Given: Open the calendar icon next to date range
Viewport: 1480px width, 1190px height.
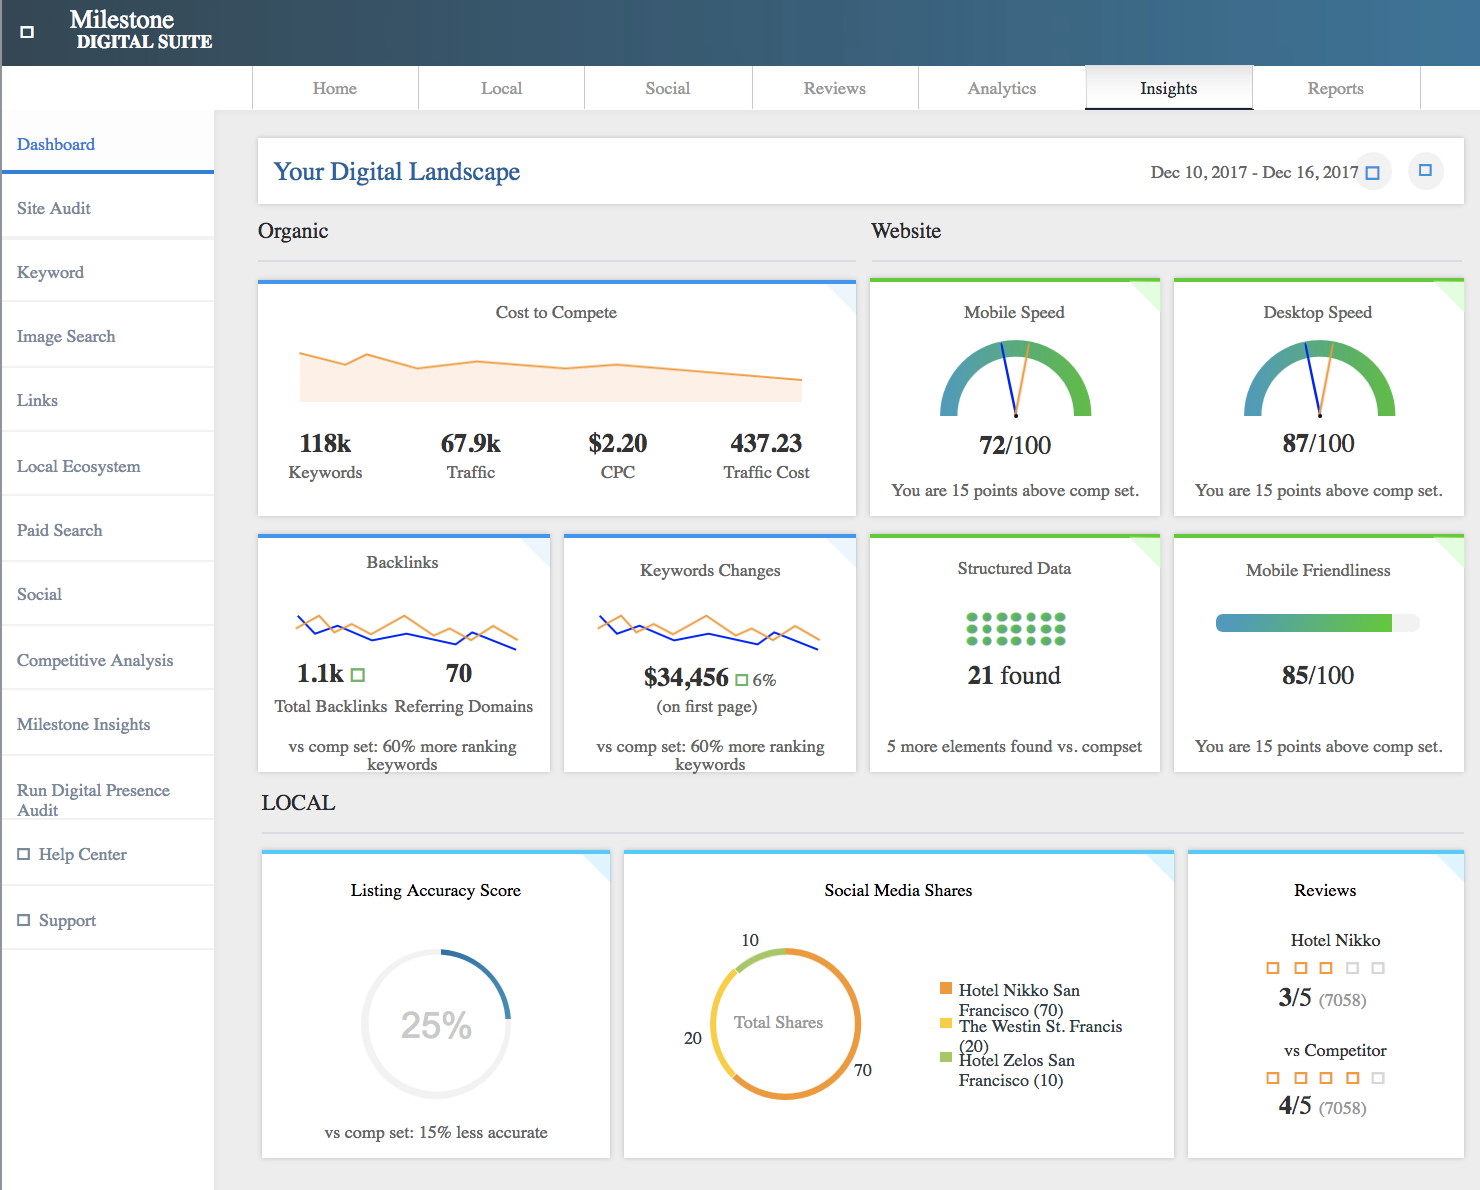Looking at the screenshot, I should 1372,173.
